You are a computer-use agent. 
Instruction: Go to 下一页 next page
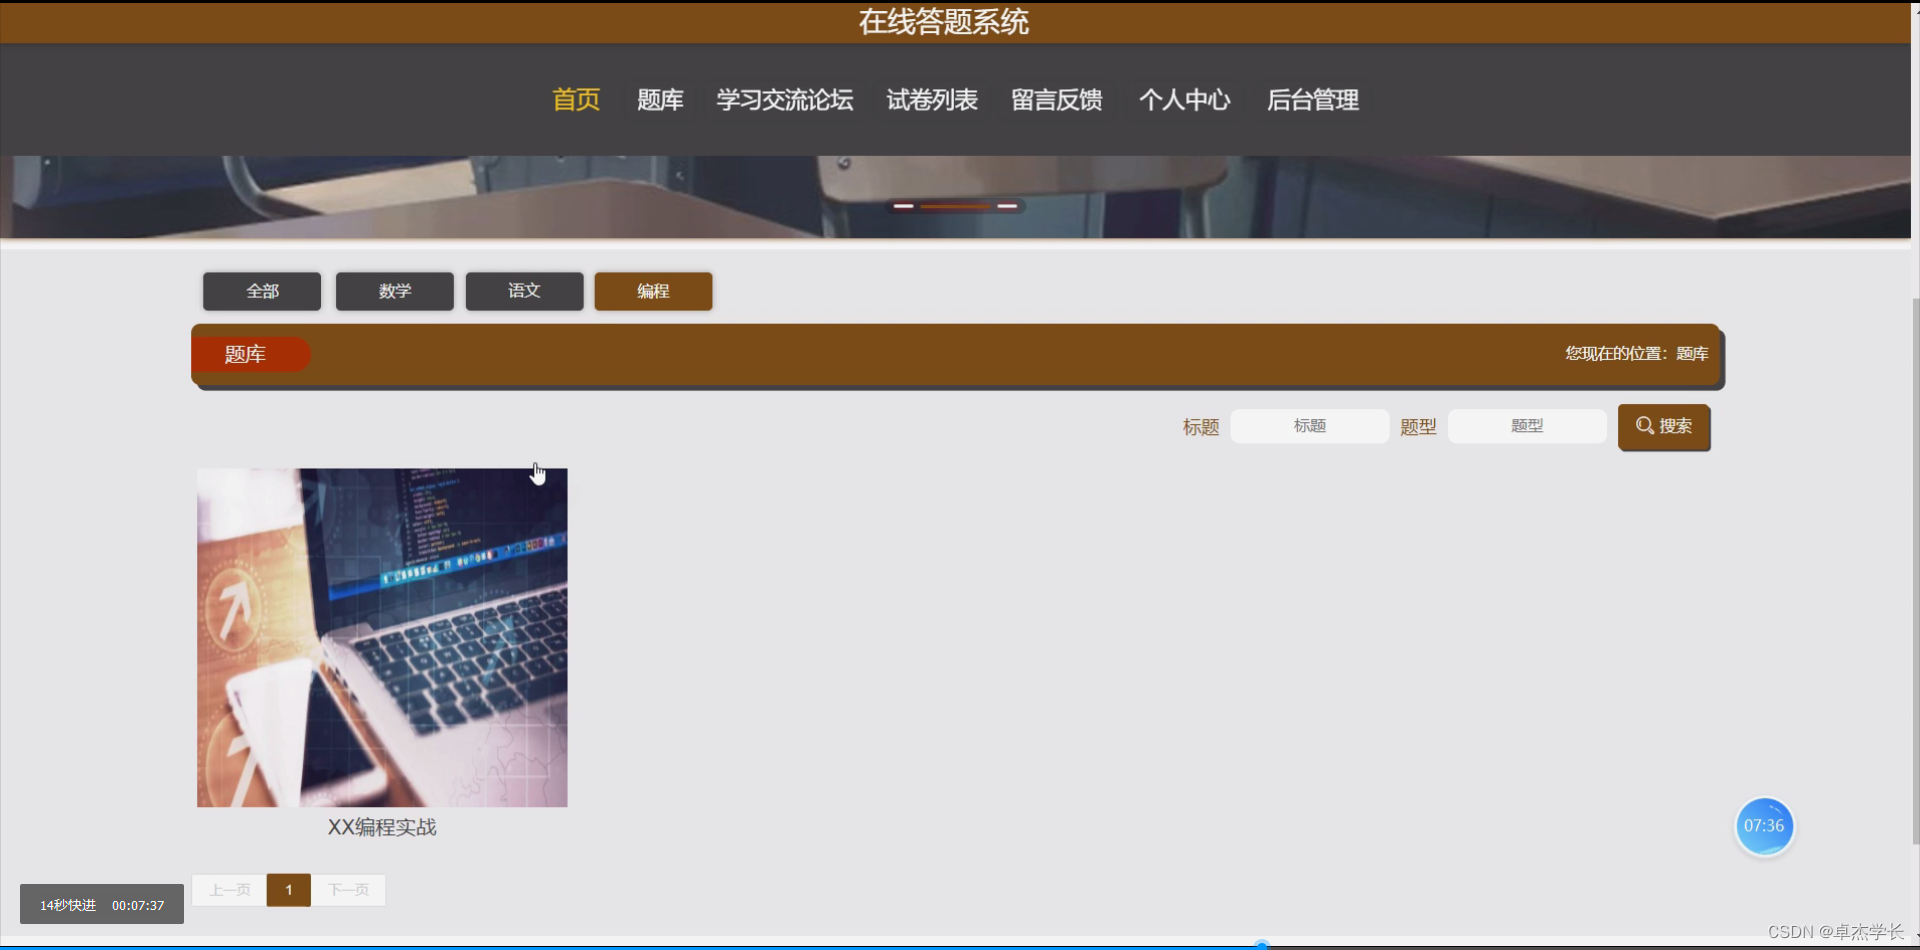click(348, 889)
